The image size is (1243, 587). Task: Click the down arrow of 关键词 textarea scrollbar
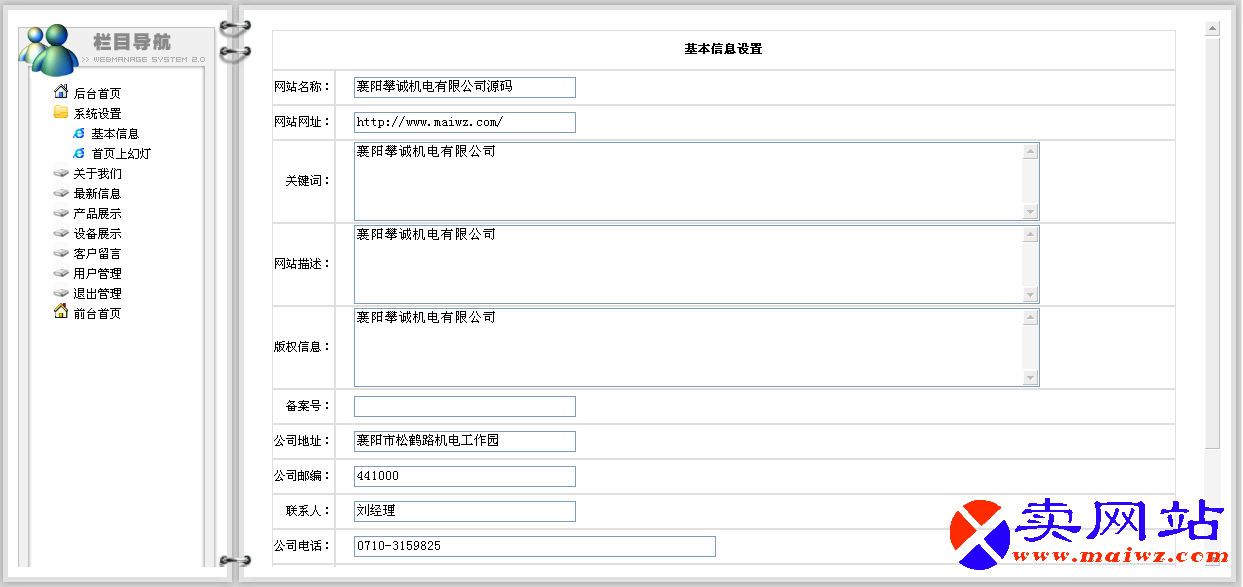[x=1030, y=211]
